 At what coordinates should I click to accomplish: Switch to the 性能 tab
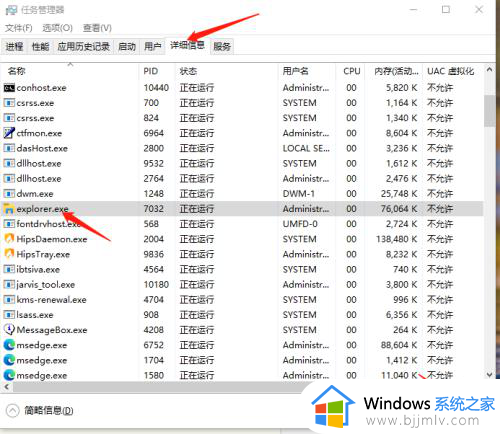coord(40,46)
